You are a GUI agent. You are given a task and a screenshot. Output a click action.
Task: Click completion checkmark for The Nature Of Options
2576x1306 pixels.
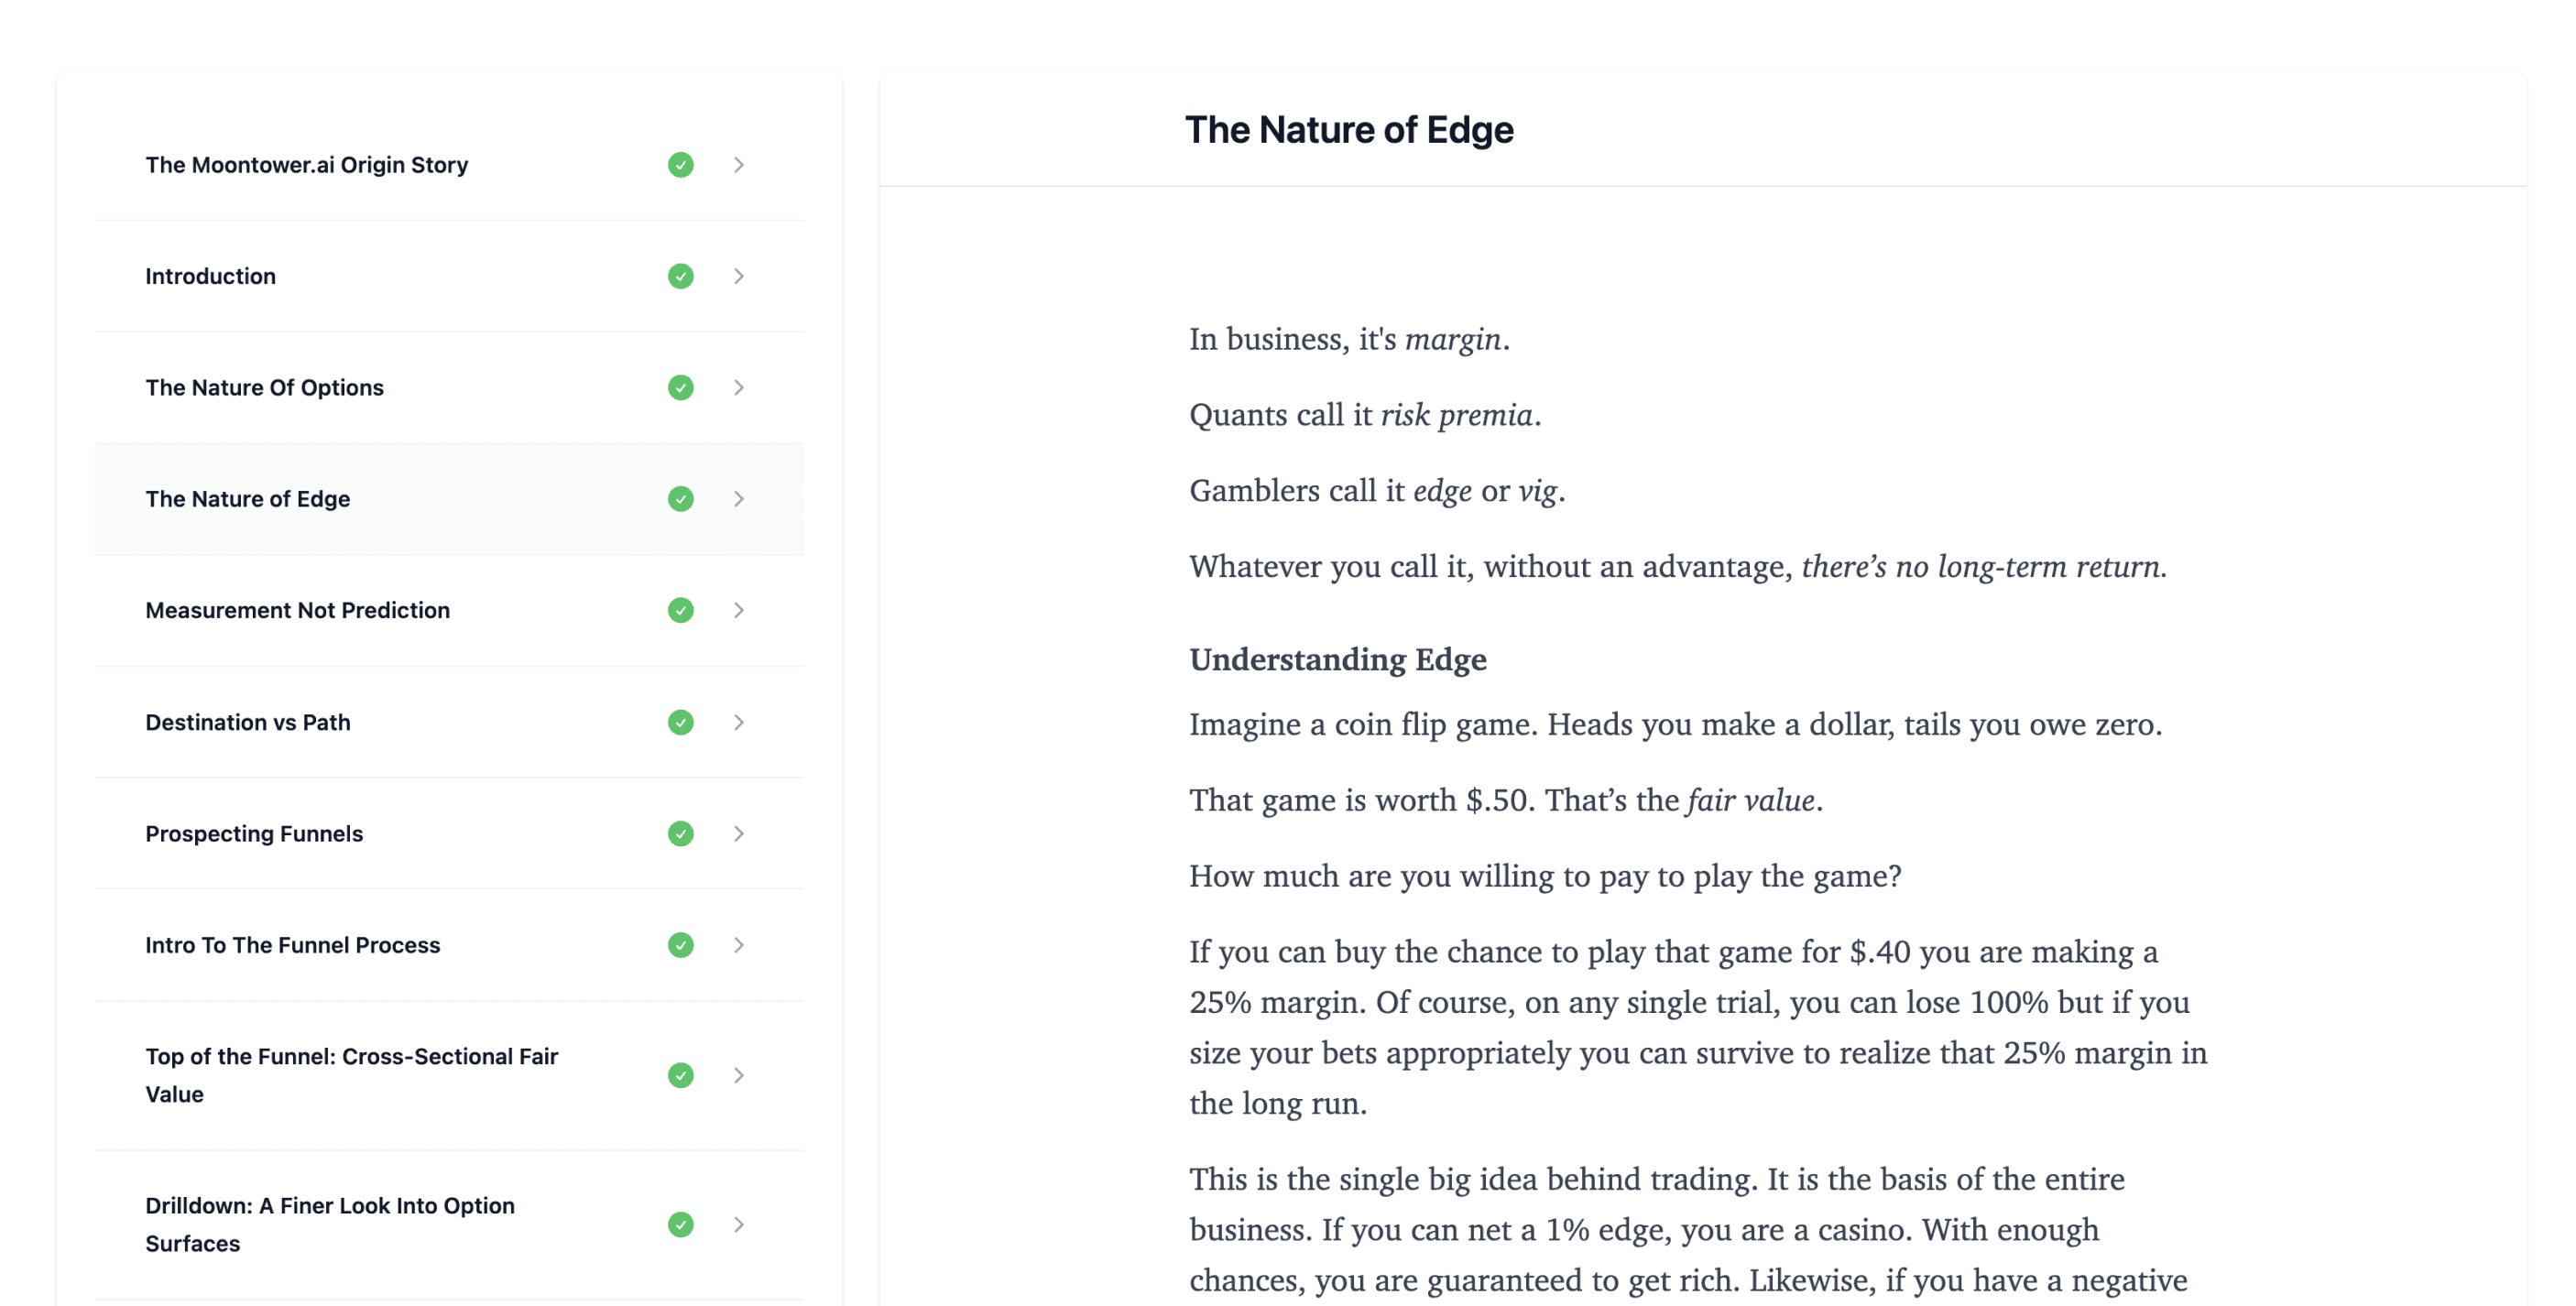tap(681, 387)
